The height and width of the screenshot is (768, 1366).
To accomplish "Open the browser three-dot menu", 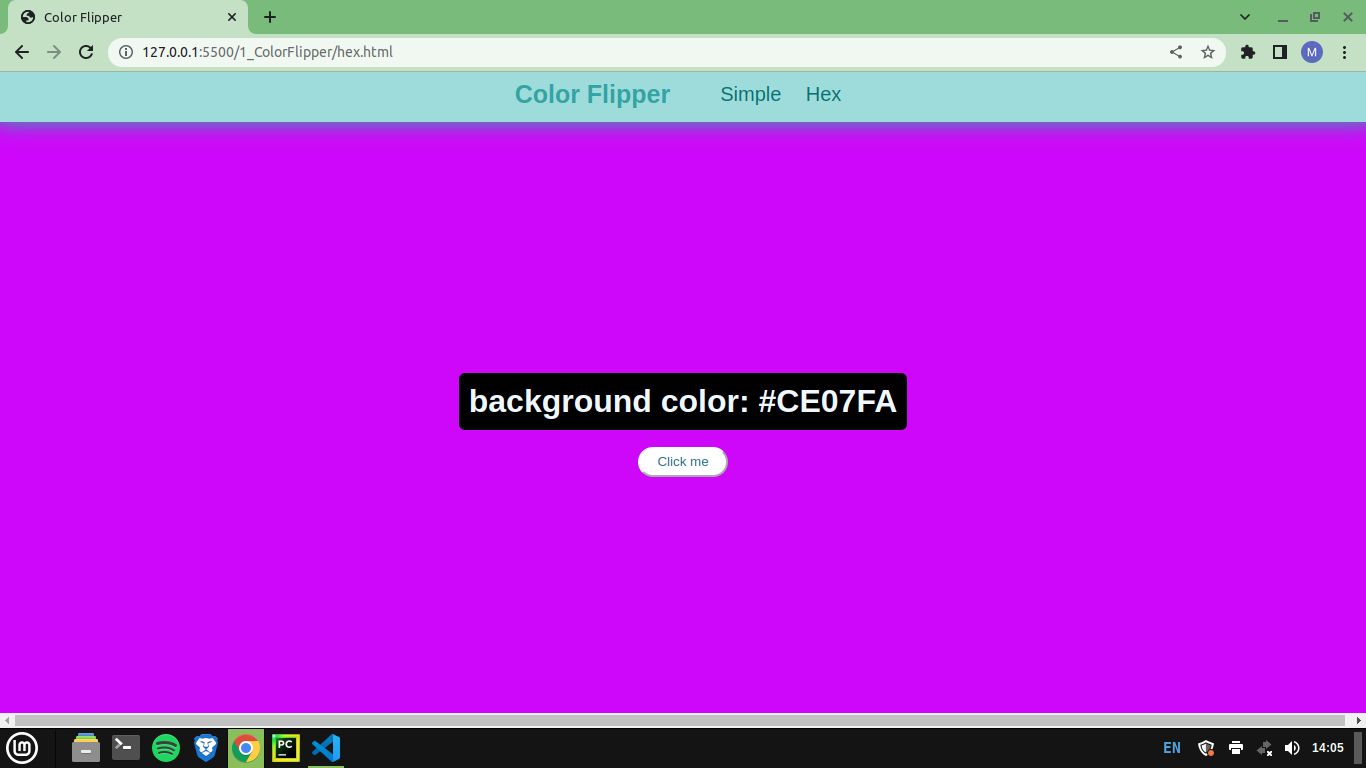I will [x=1346, y=52].
